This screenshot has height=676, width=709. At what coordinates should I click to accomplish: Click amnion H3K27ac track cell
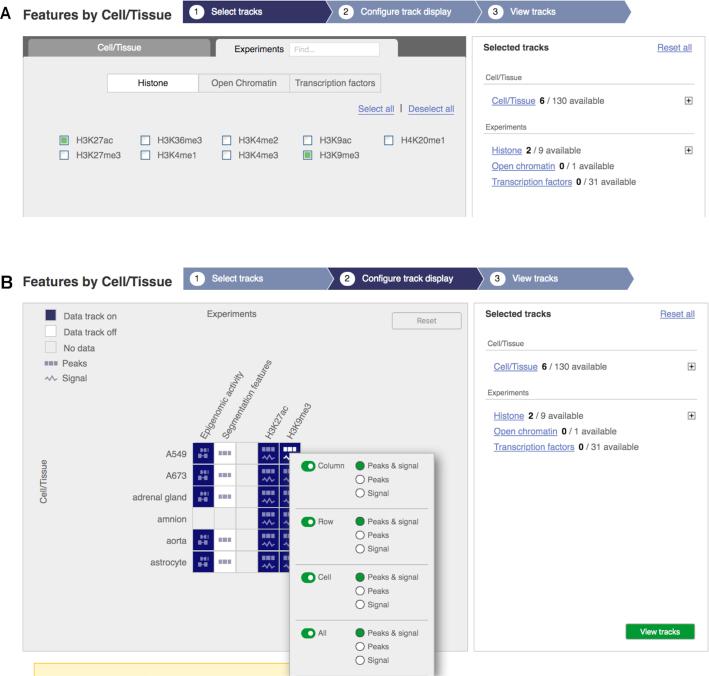point(268,518)
